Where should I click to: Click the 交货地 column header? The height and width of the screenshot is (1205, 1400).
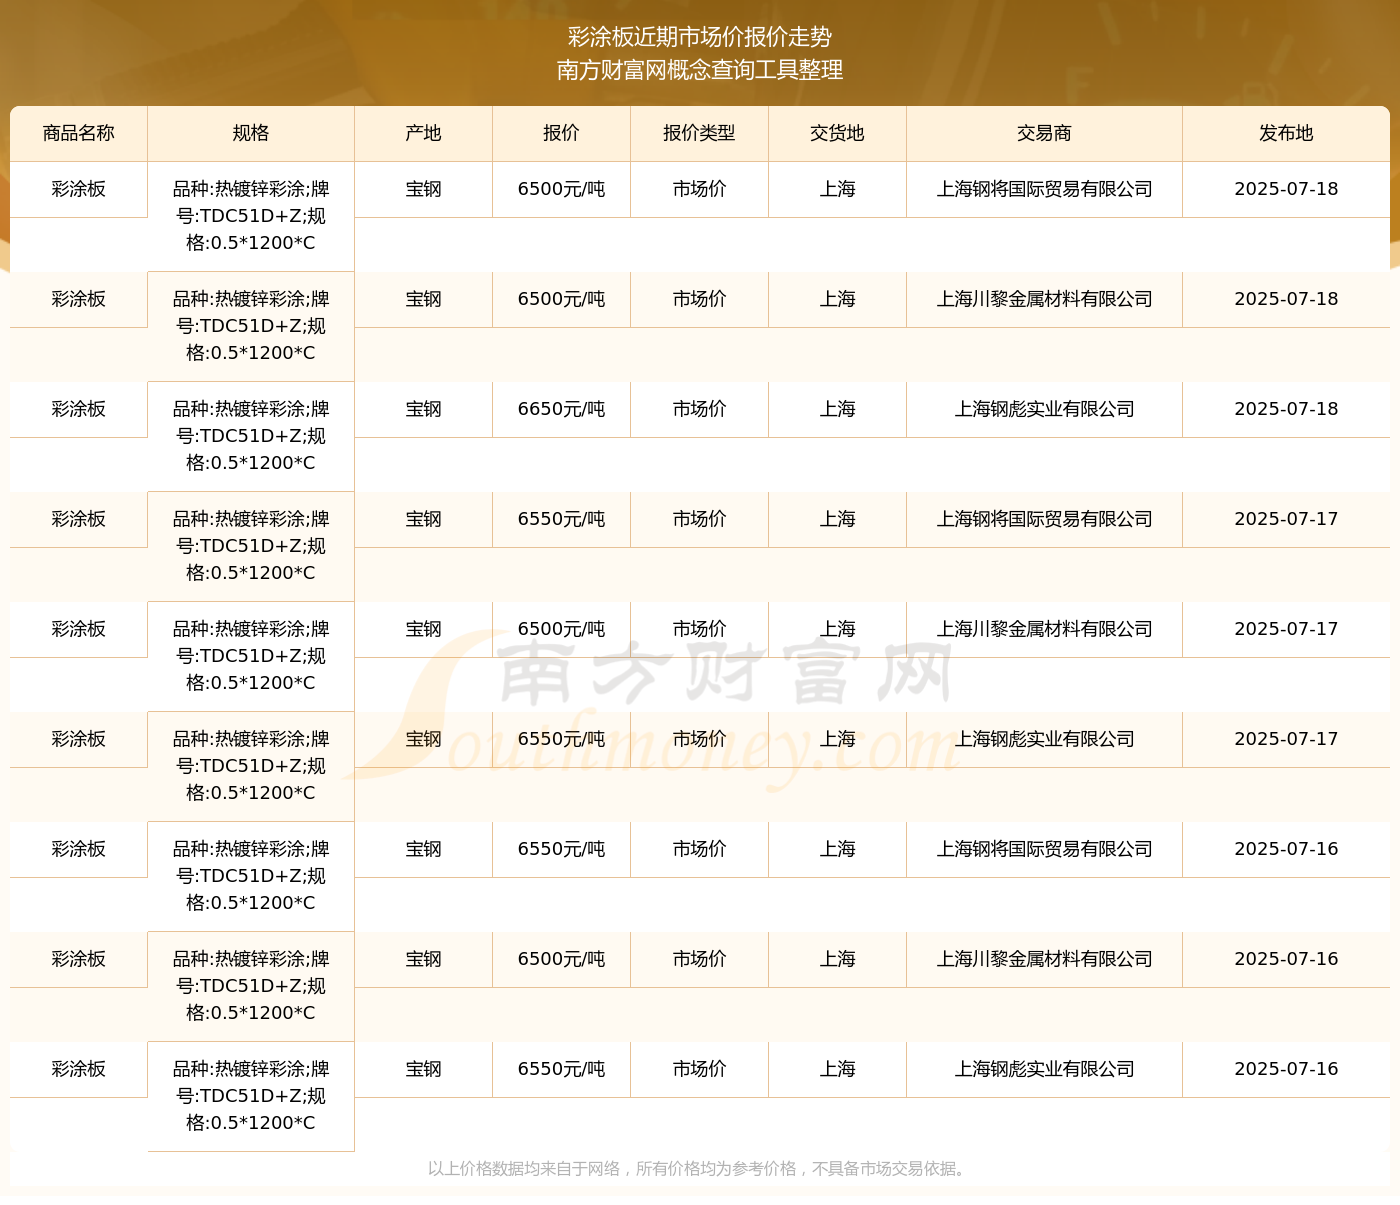pos(838,133)
